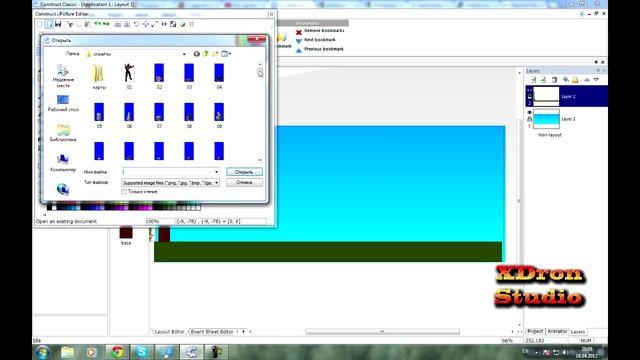Open Windows Explorer from the taskbar
The width and height of the screenshot is (640, 360).
pos(67,352)
